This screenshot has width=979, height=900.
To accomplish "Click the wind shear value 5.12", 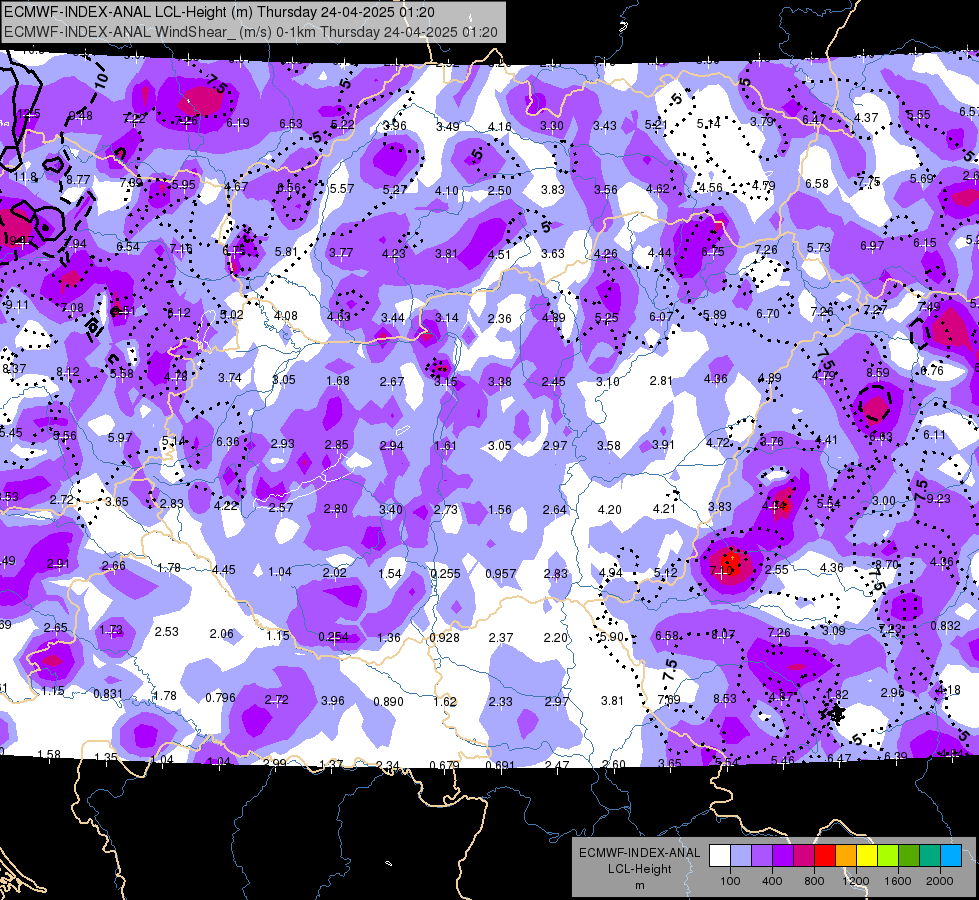I will (x=666, y=573).
